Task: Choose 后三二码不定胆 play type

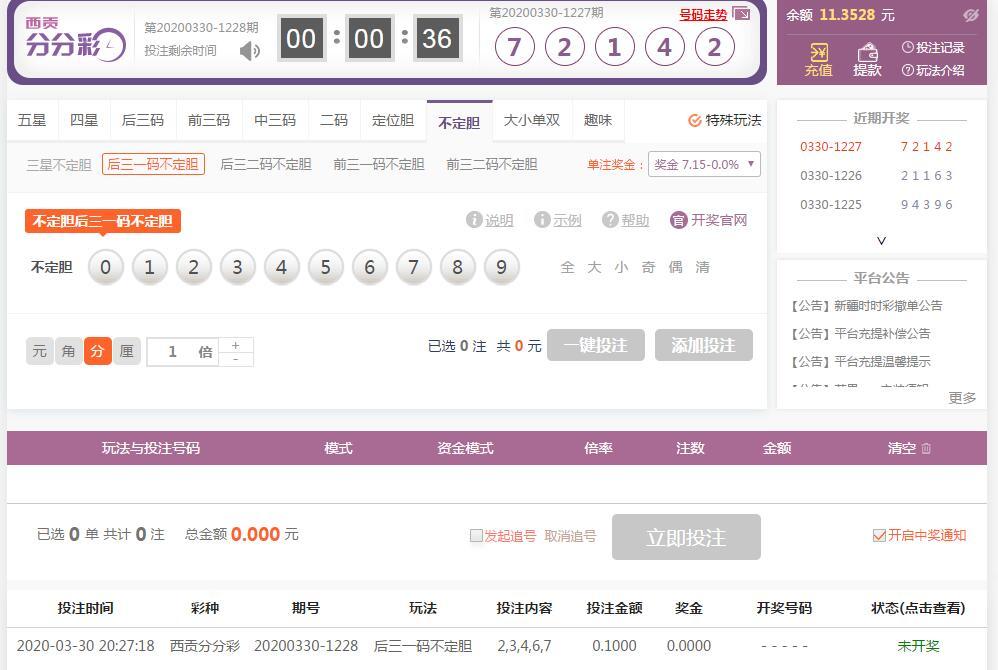Action: [266, 165]
